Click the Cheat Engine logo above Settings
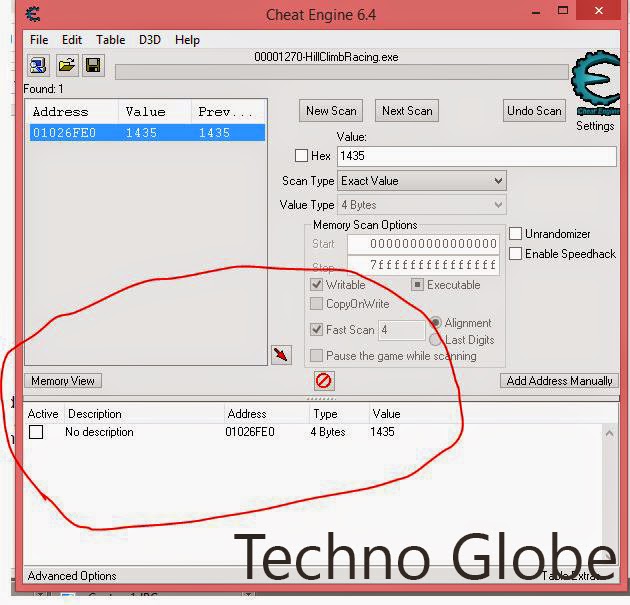Viewport: 630px width, 605px height. pos(595,84)
